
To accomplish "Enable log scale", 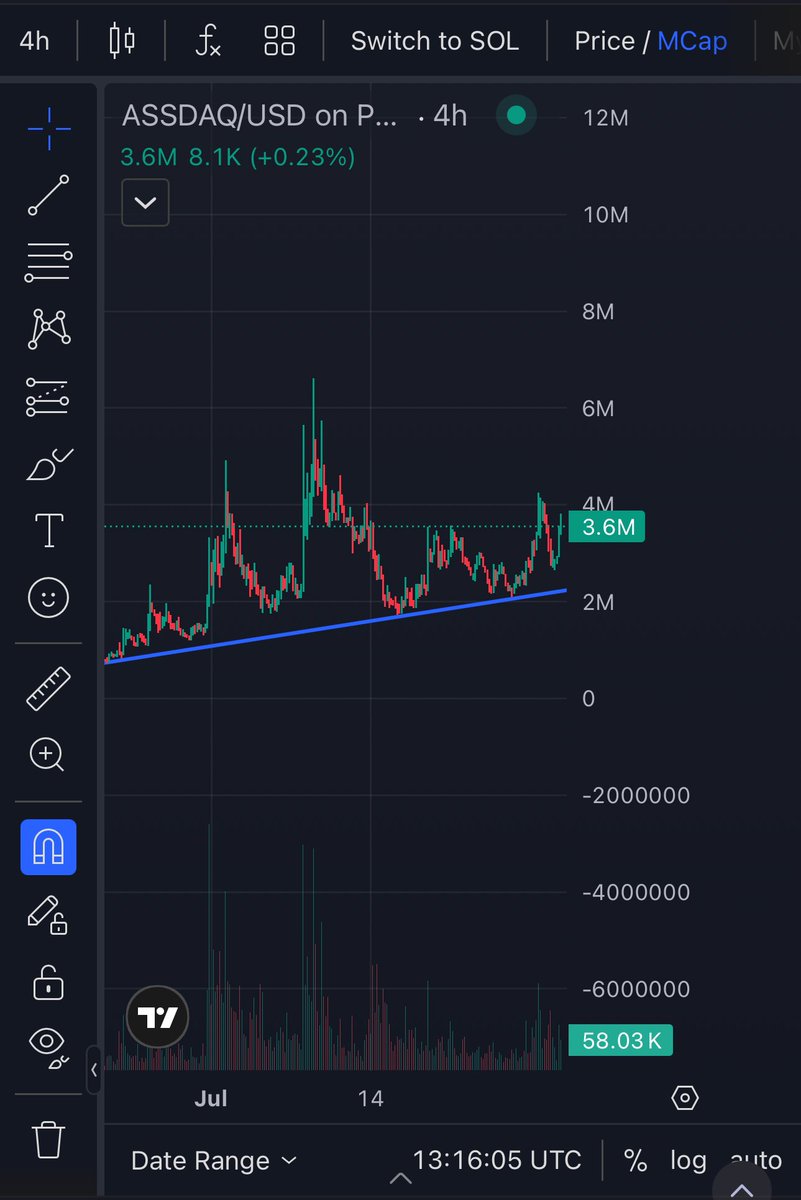I will pos(687,1160).
